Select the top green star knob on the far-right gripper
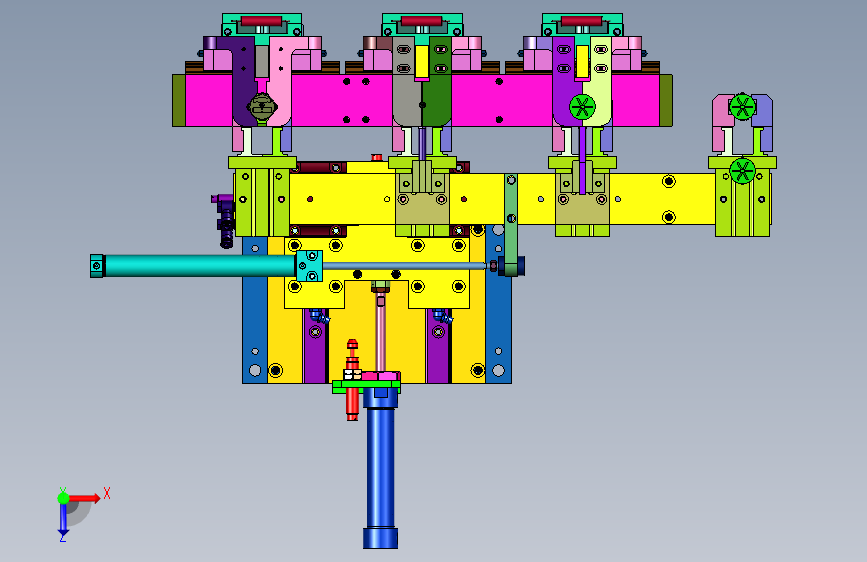 click(742, 107)
